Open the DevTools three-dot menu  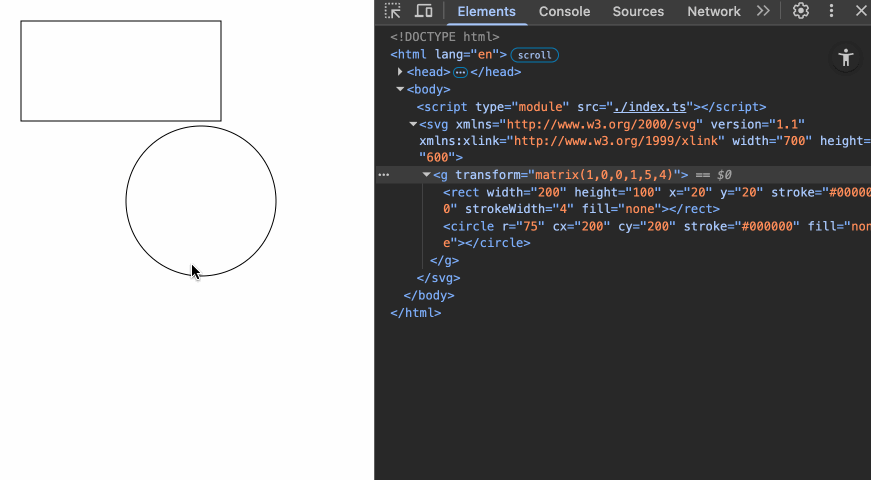(832, 11)
